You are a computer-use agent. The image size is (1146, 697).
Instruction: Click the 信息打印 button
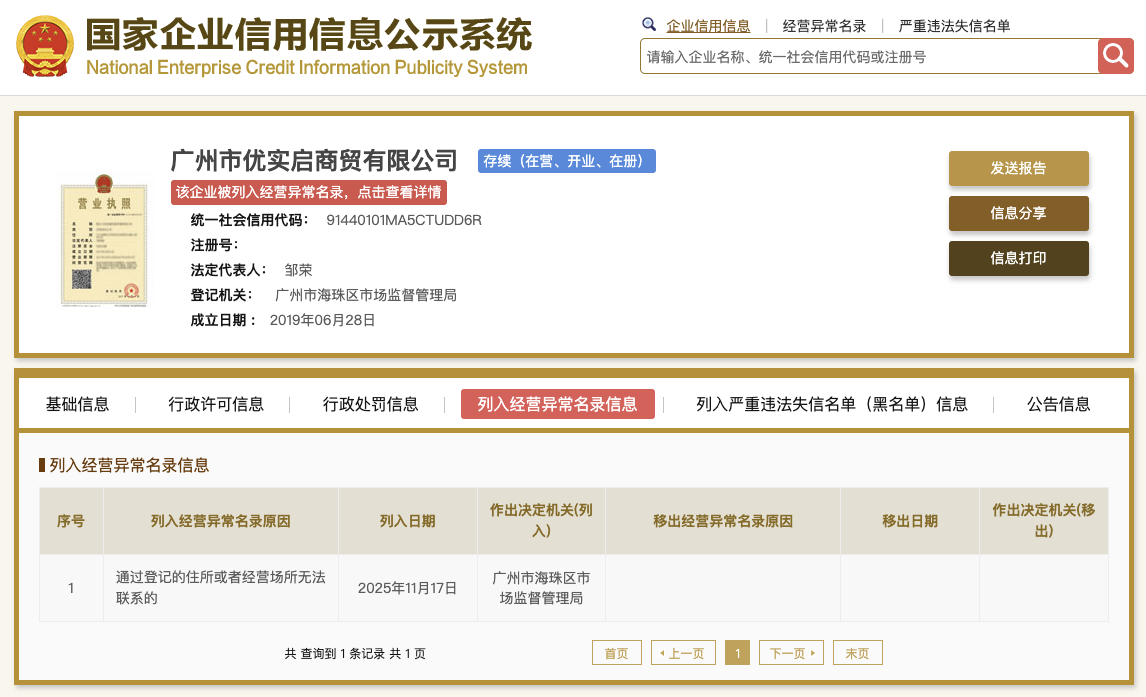coord(1018,258)
